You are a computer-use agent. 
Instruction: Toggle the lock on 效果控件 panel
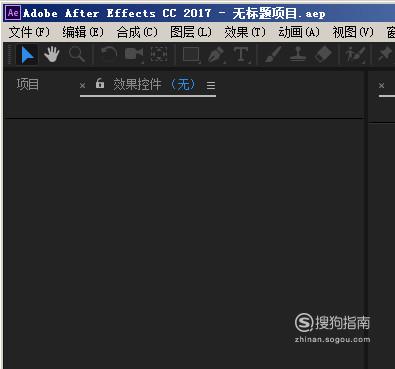(100, 83)
